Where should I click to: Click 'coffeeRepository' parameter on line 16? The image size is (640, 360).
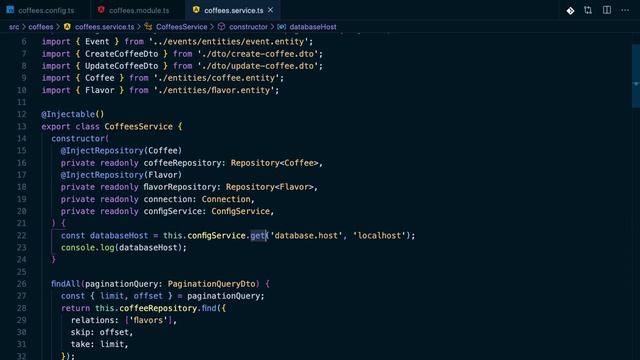pyautogui.click(x=182, y=163)
